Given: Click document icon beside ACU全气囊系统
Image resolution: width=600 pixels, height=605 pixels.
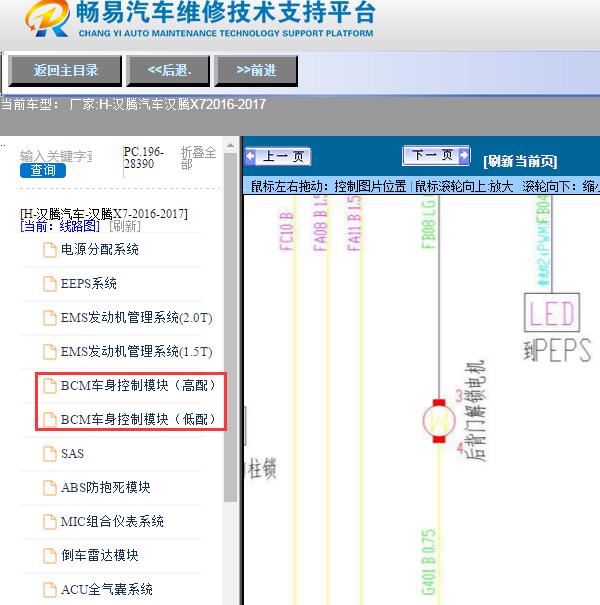Looking at the screenshot, I should tap(49, 589).
